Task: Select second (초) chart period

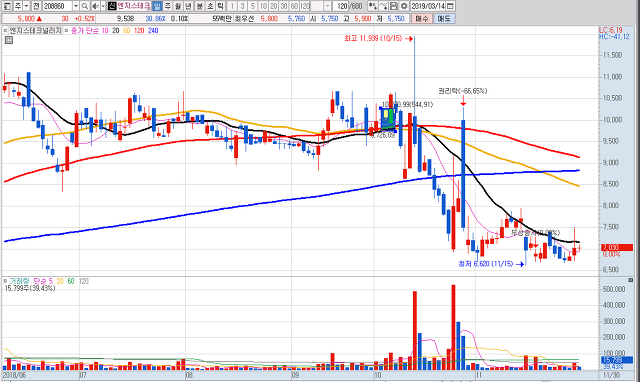Action: 210,6
